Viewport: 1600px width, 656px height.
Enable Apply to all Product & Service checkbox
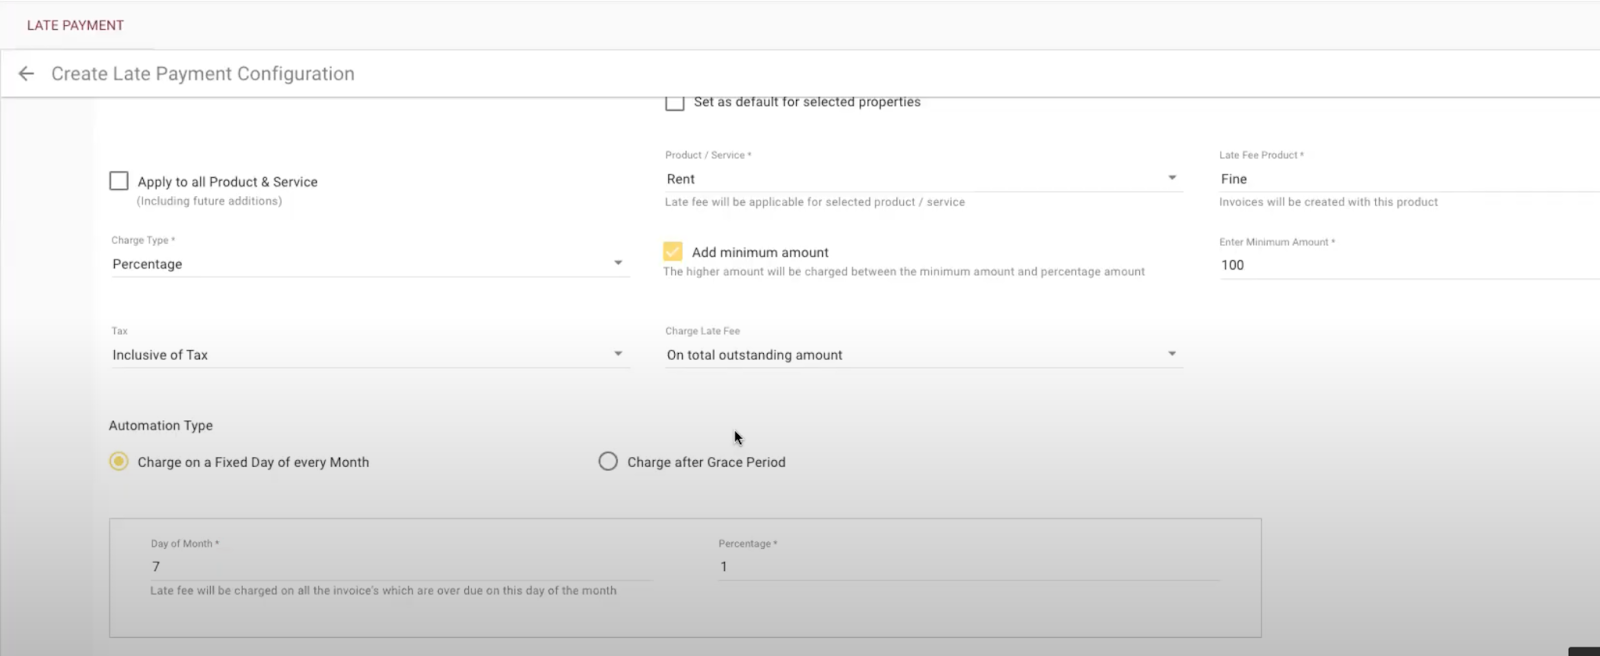pos(119,181)
